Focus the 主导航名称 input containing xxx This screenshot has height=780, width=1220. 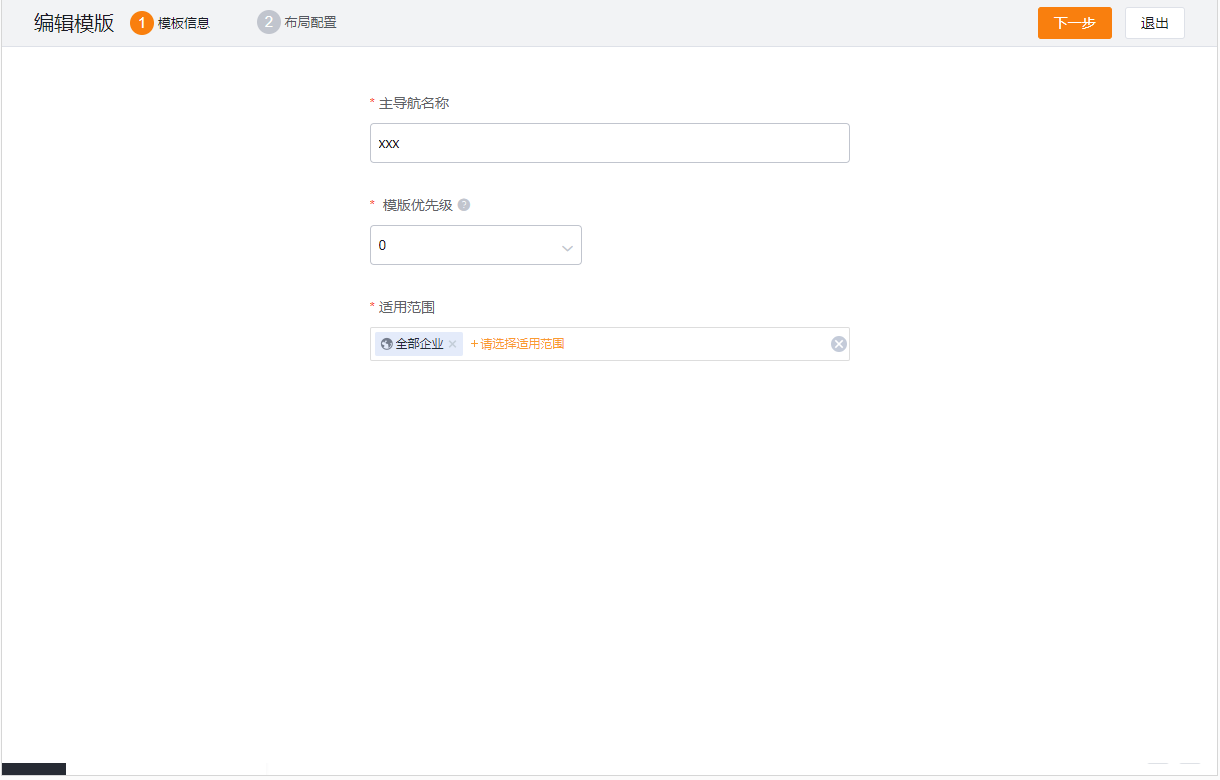tap(609, 143)
